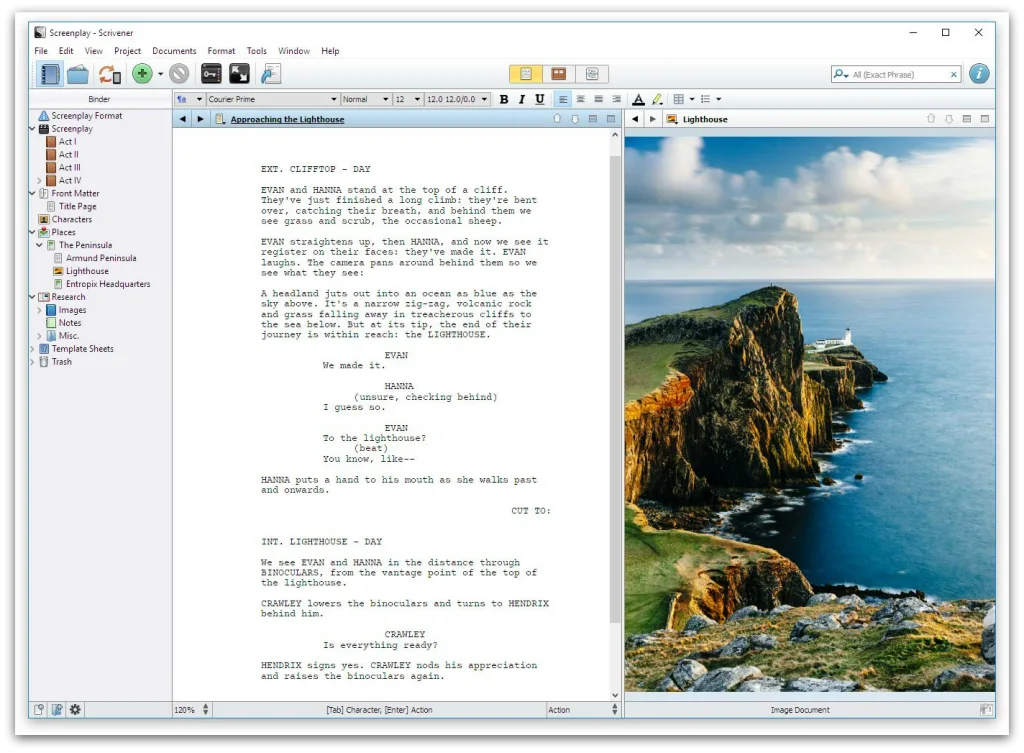
Task: Open the Format menu
Action: click(221, 51)
